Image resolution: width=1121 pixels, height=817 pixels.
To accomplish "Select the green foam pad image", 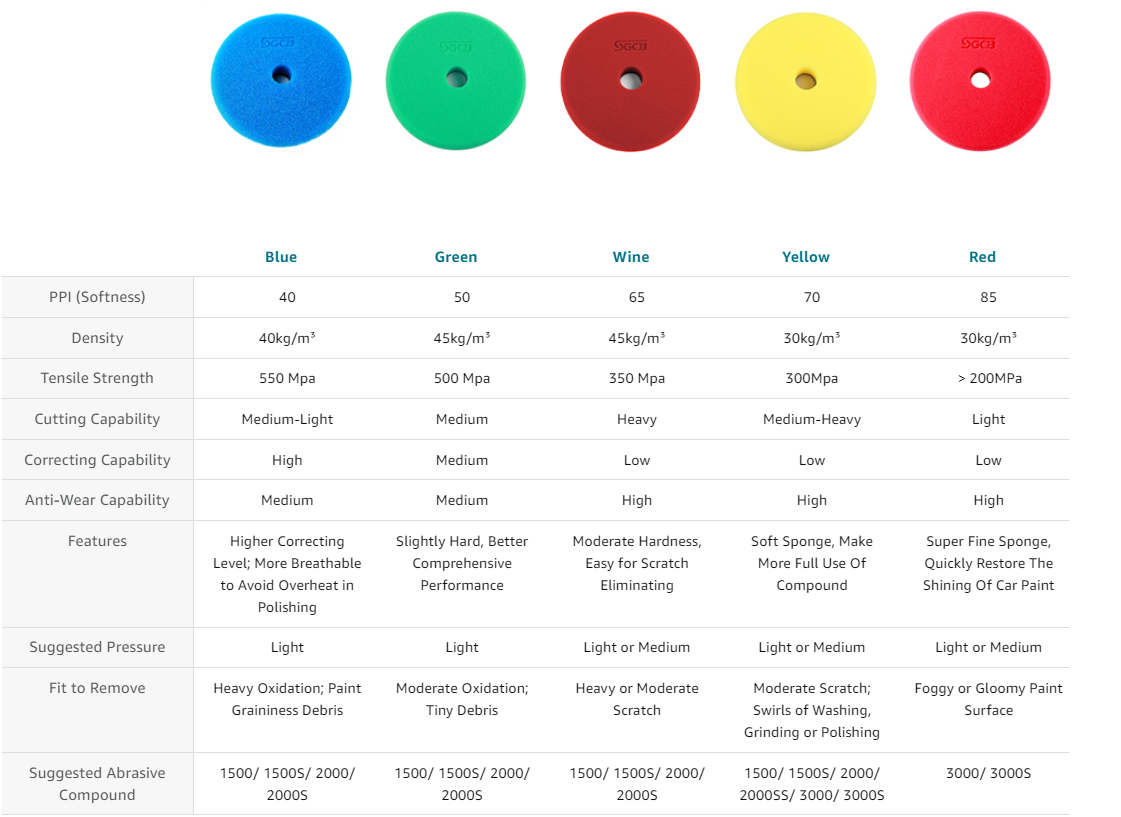I will [x=456, y=80].
